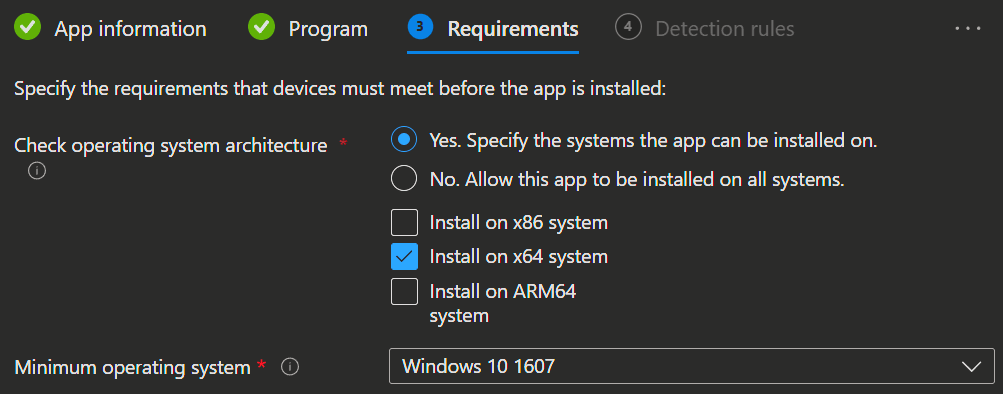Go to the Program tab
Screen dimensions: 1003x394
328,29
